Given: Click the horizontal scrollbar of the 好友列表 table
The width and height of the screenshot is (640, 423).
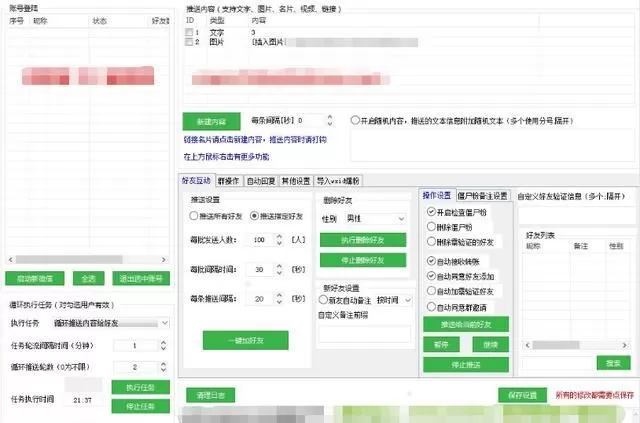Looking at the screenshot, I should tap(556, 345).
